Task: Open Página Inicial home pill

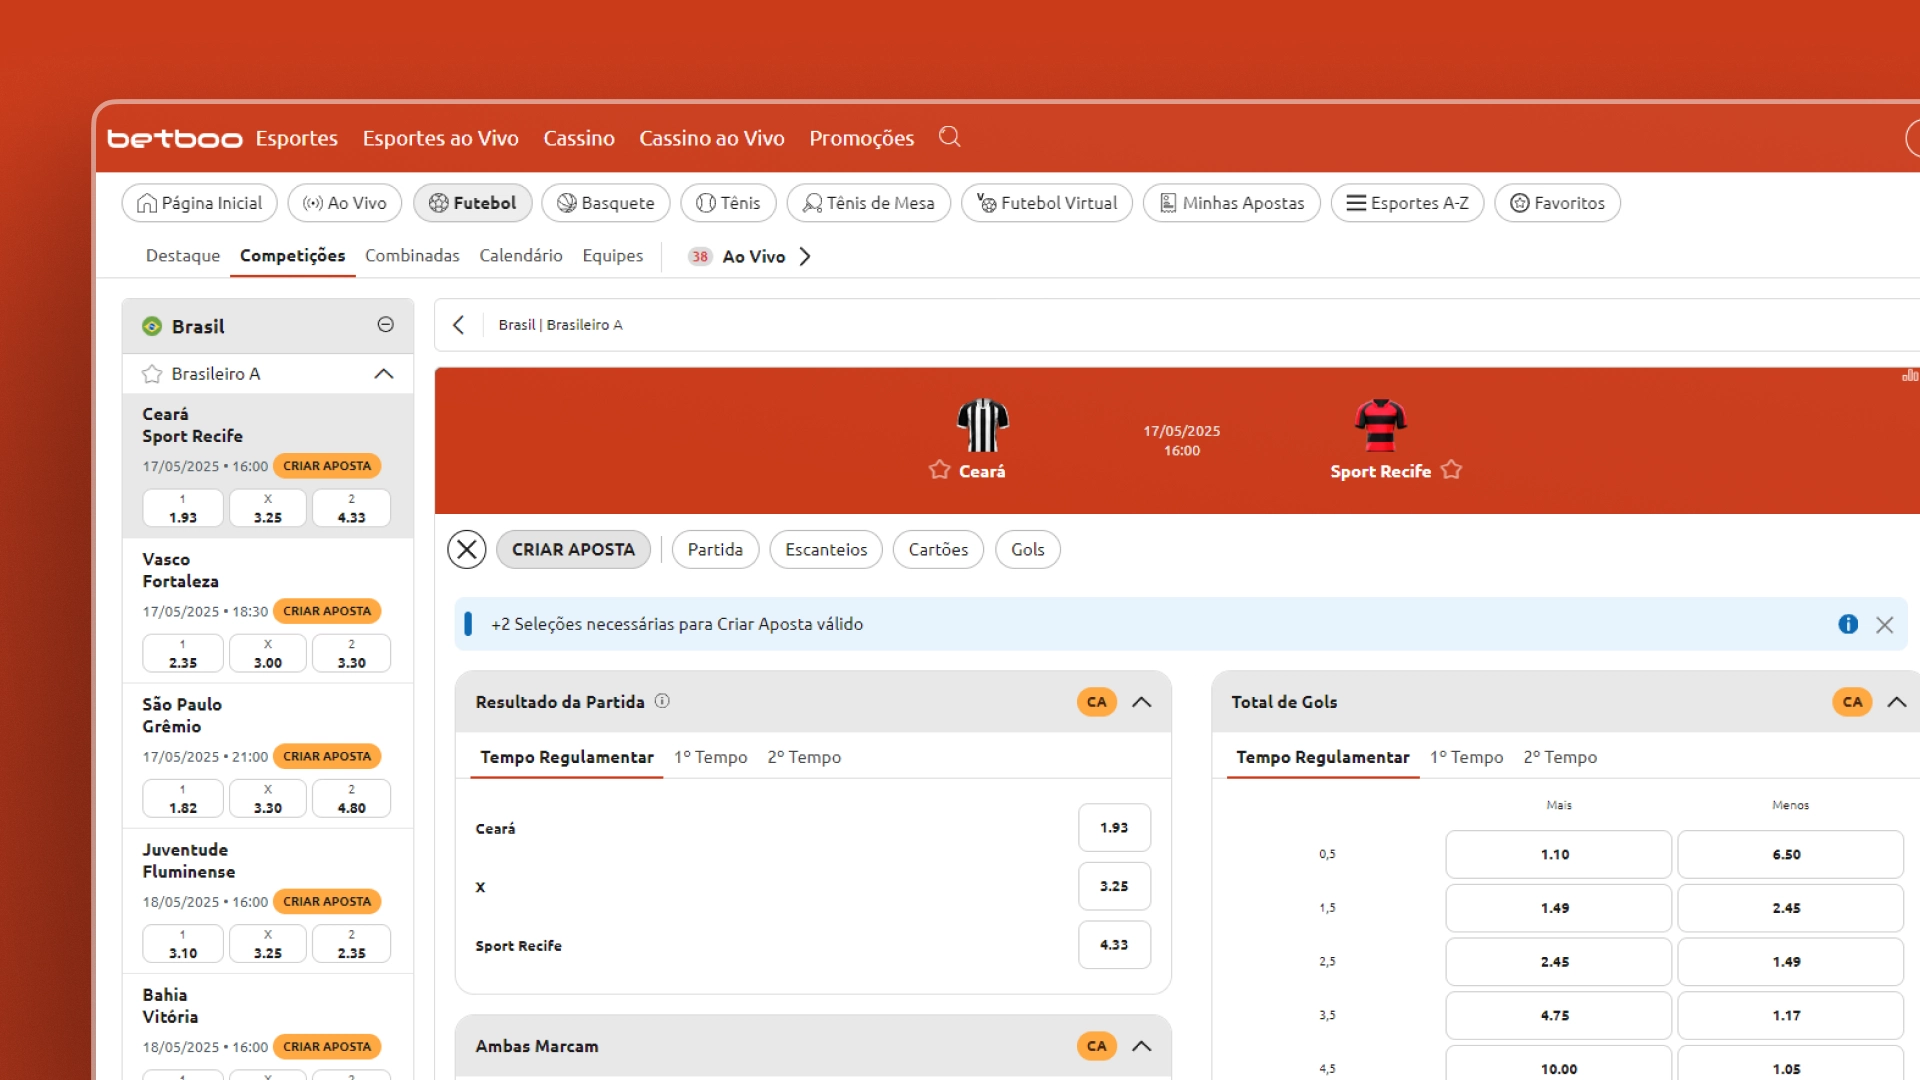Action: click(x=200, y=203)
